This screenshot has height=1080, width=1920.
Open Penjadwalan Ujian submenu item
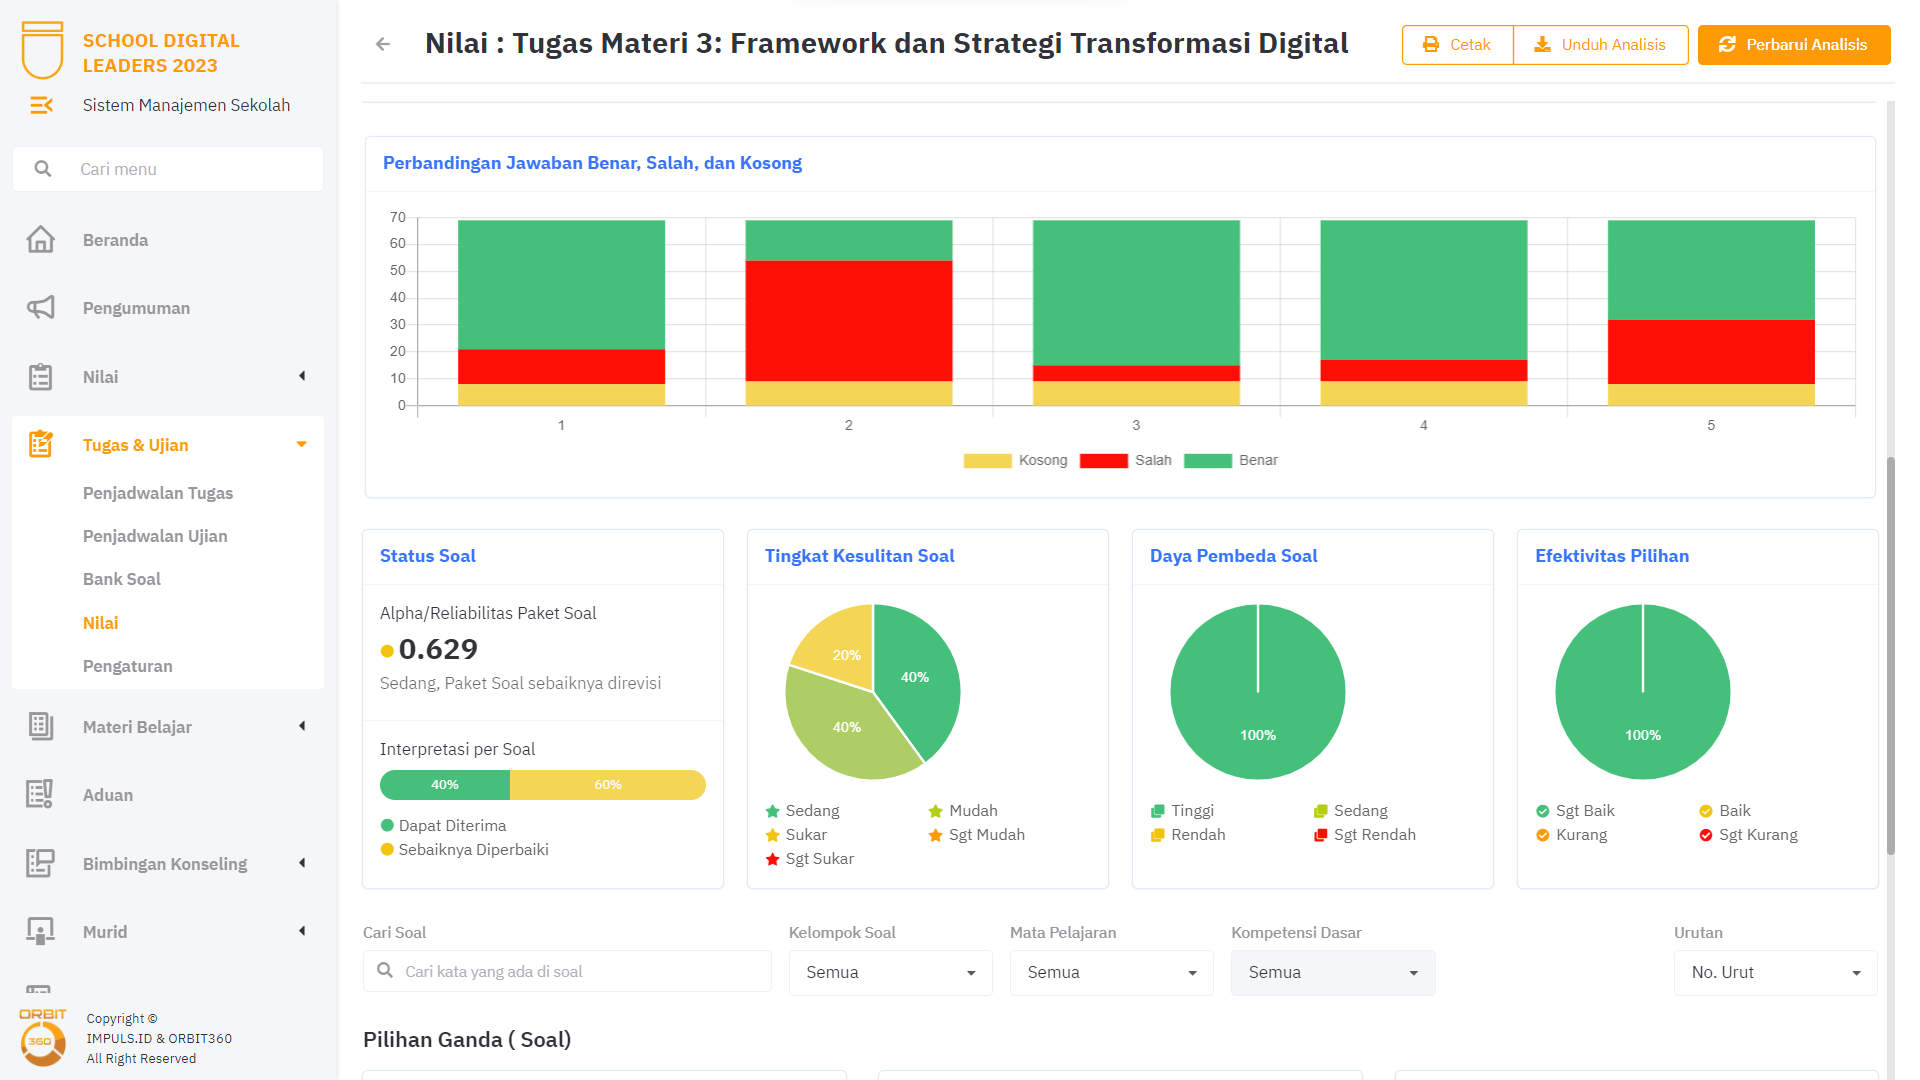(x=155, y=536)
